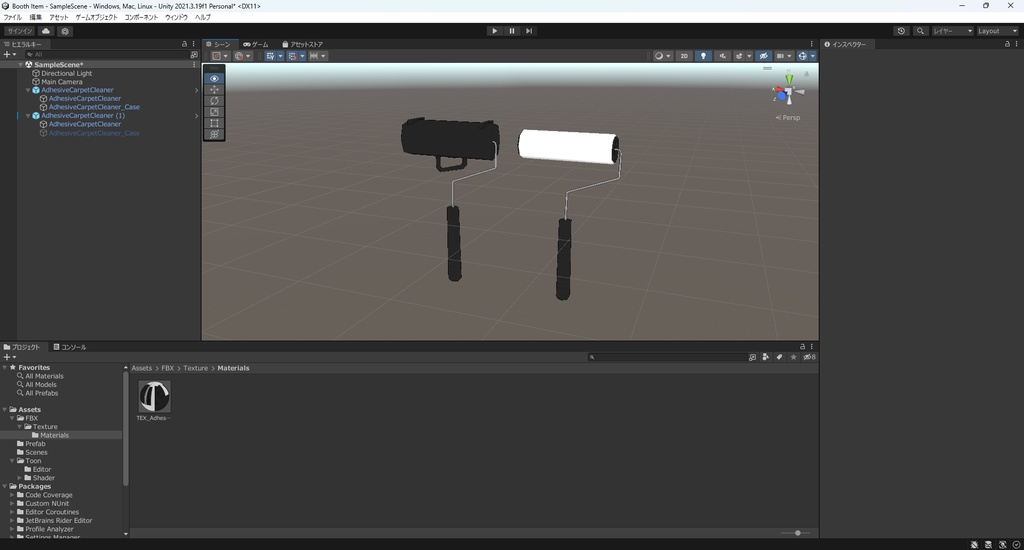This screenshot has height=550, width=1024.
Task: Open the Hierarchy panel three-dot menu
Action: coord(193,44)
